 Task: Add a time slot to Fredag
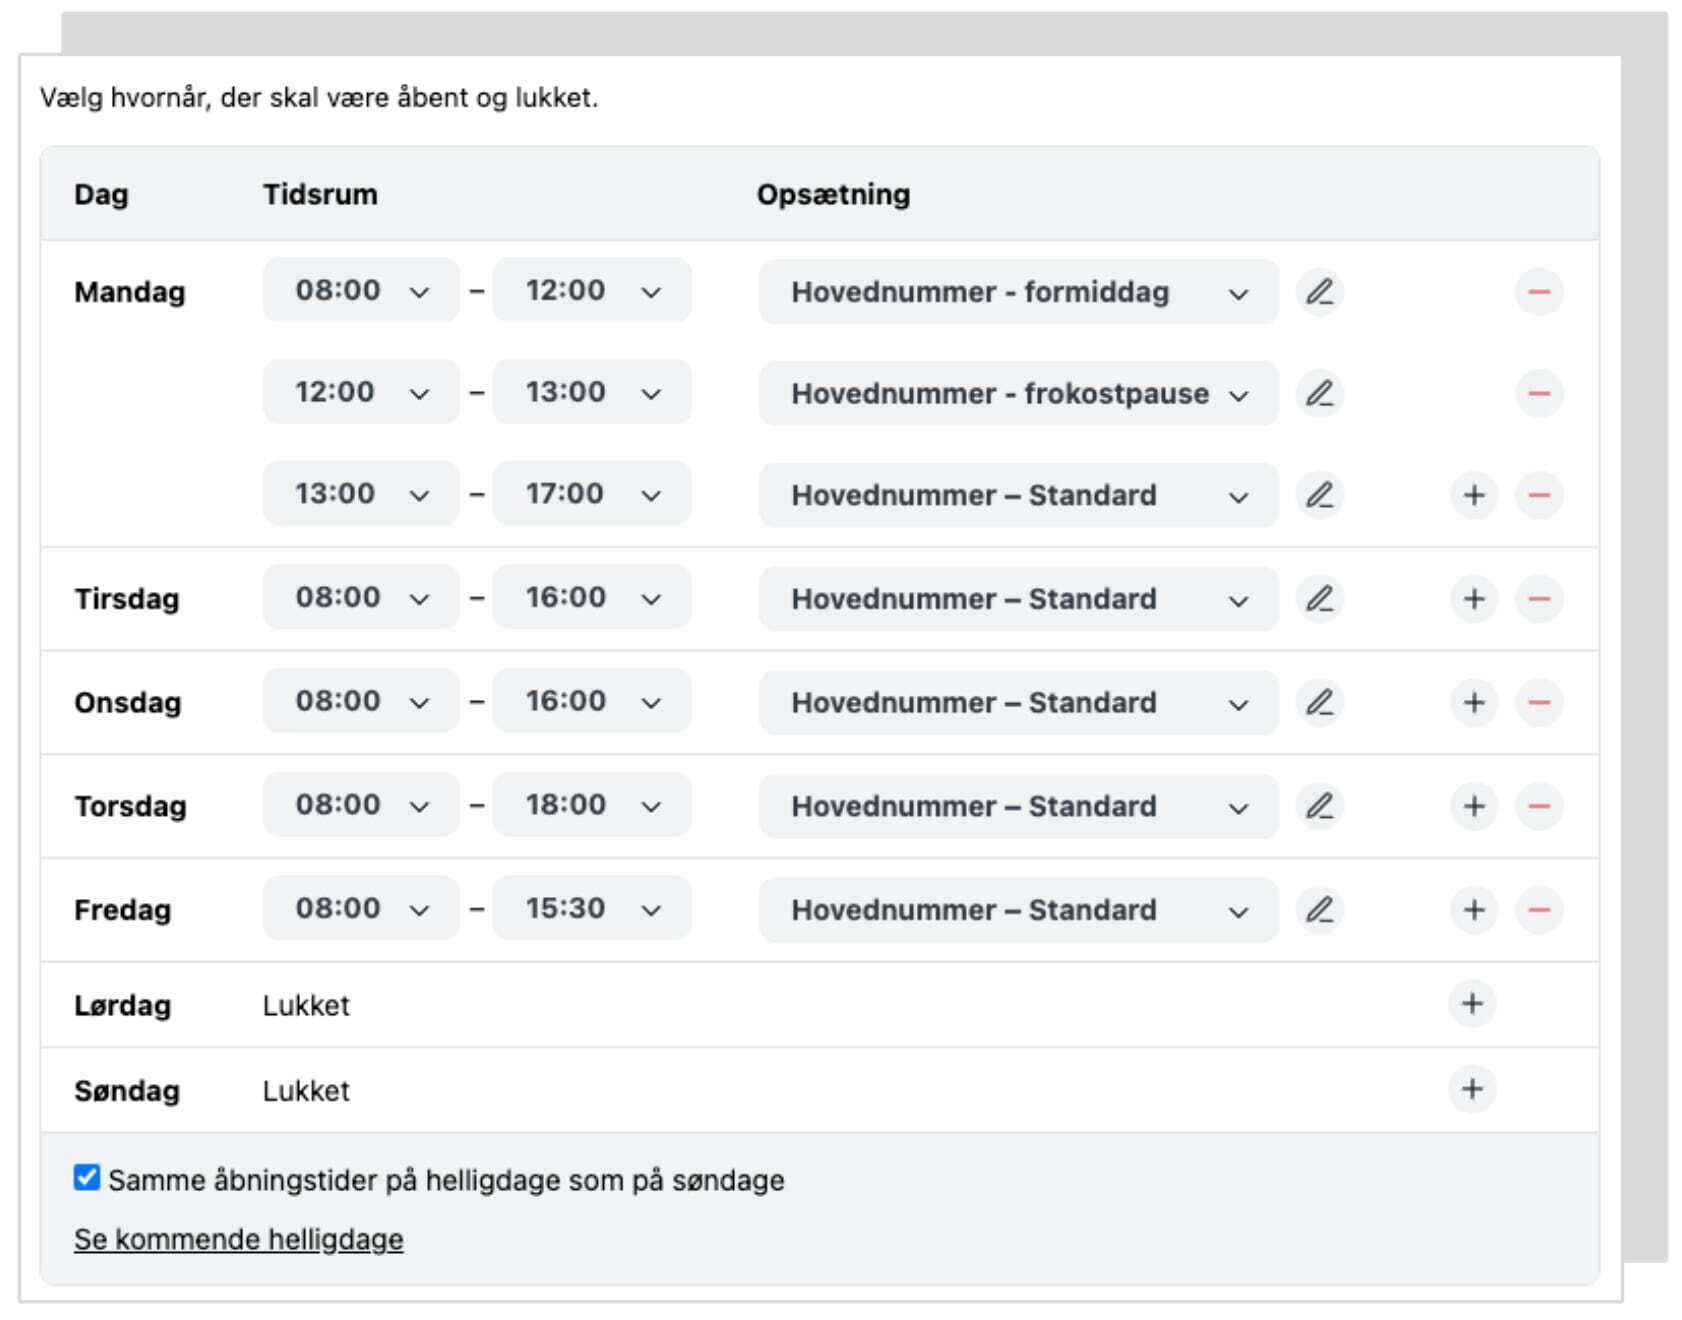pos(1474,910)
